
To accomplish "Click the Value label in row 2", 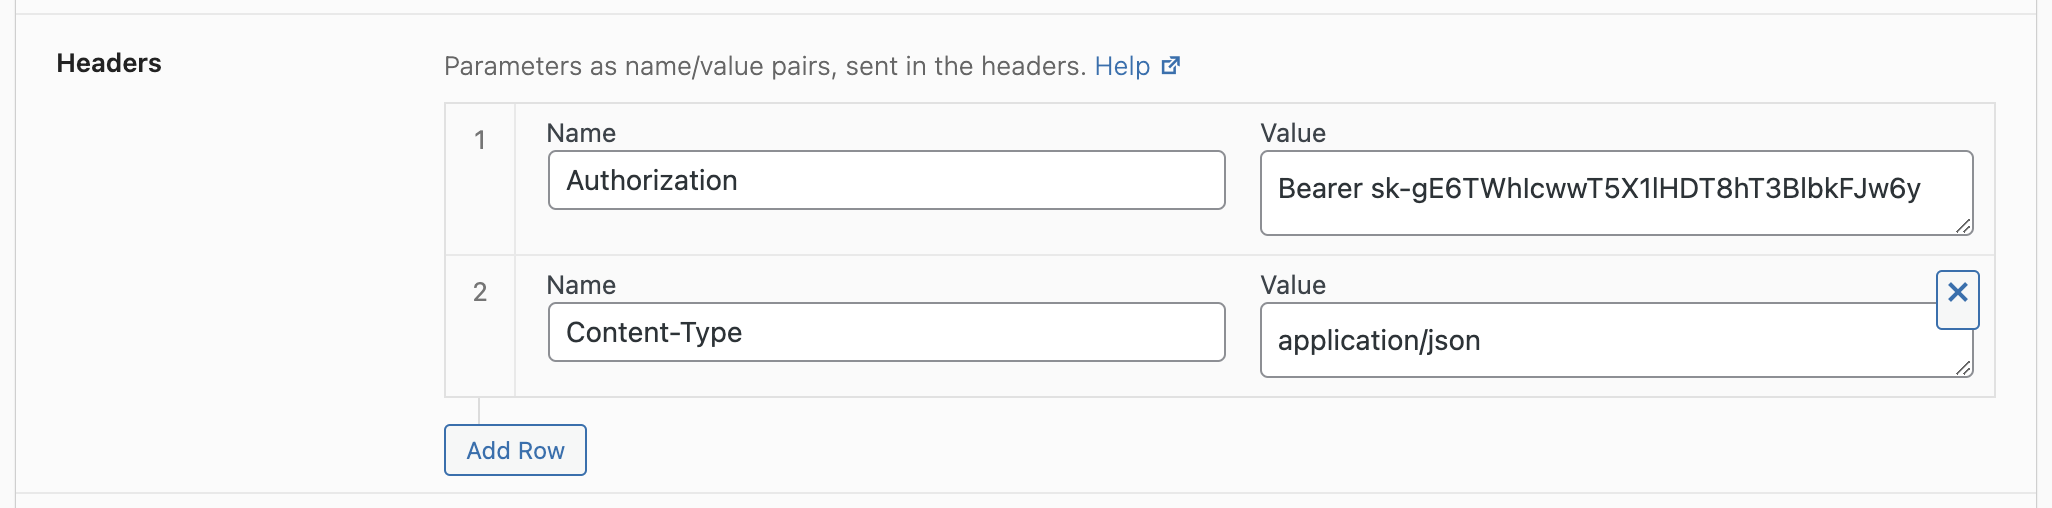I will [x=1293, y=285].
